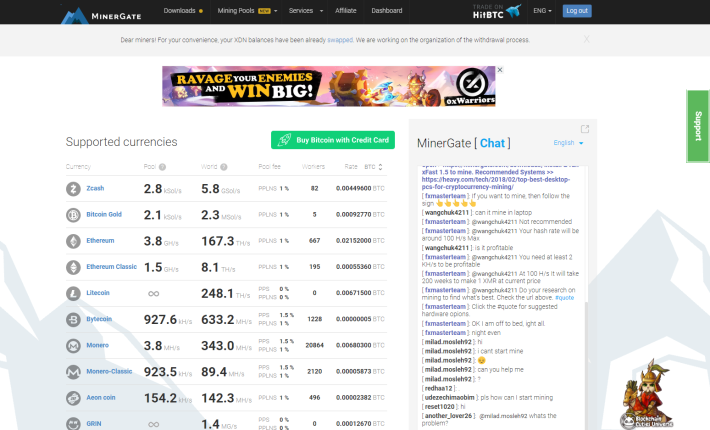Image resolution: width=710 pixels, height=430 pixels.
Task: Click the Blockchain Cuties mascot ad
Action: [646, 395]
